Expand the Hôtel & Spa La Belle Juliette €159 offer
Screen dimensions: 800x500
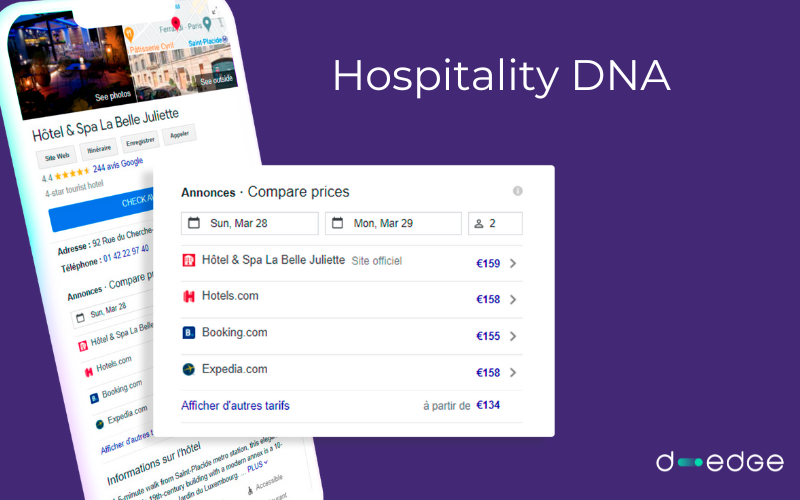513,264
